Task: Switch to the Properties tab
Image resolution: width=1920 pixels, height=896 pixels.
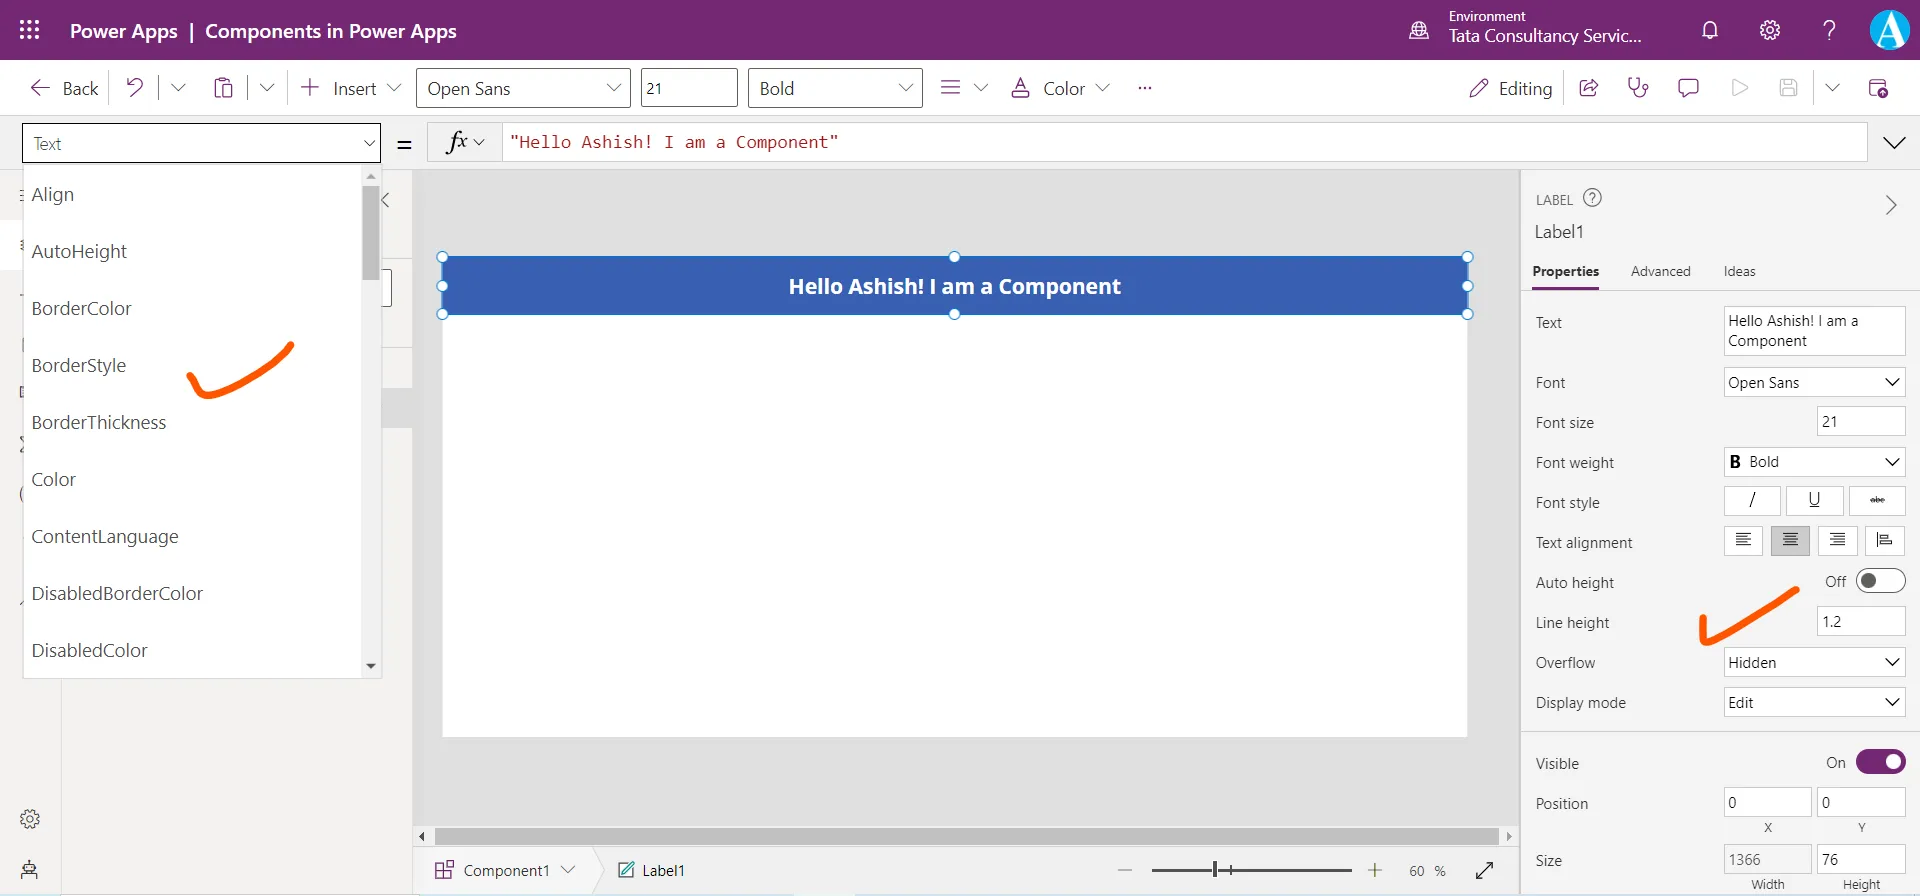Action: click(1565, 271)
